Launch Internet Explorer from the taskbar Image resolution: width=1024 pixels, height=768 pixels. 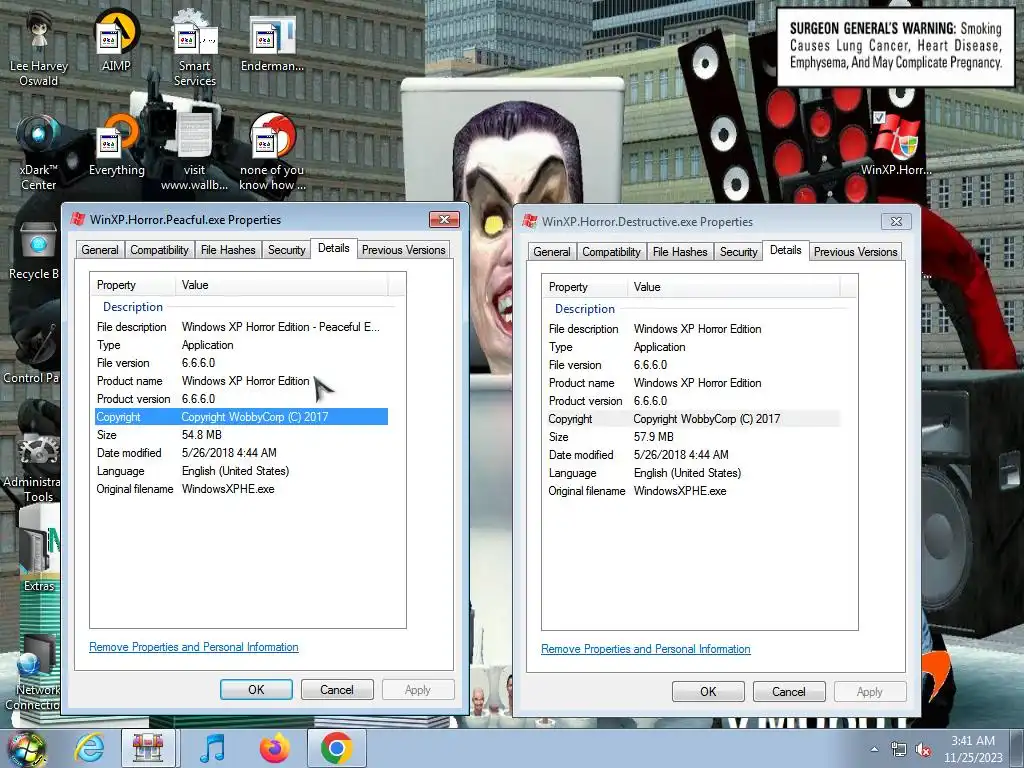(x=89, y=748)
